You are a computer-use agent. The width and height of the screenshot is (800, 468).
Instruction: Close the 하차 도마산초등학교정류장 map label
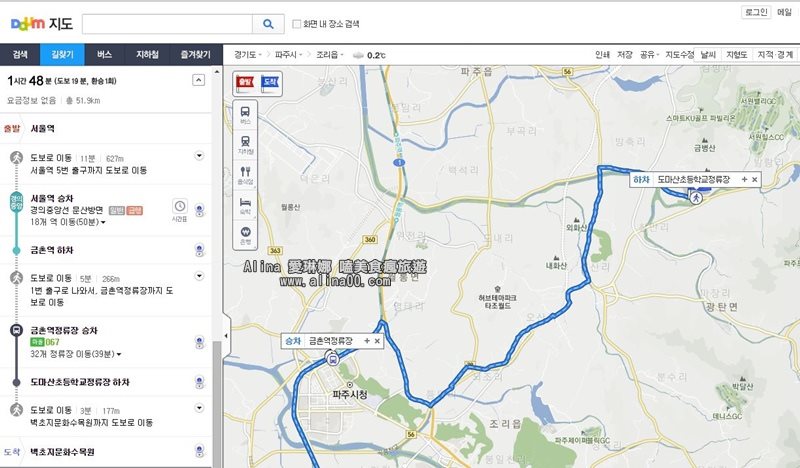pyautogui.click(x=755, y=180)
